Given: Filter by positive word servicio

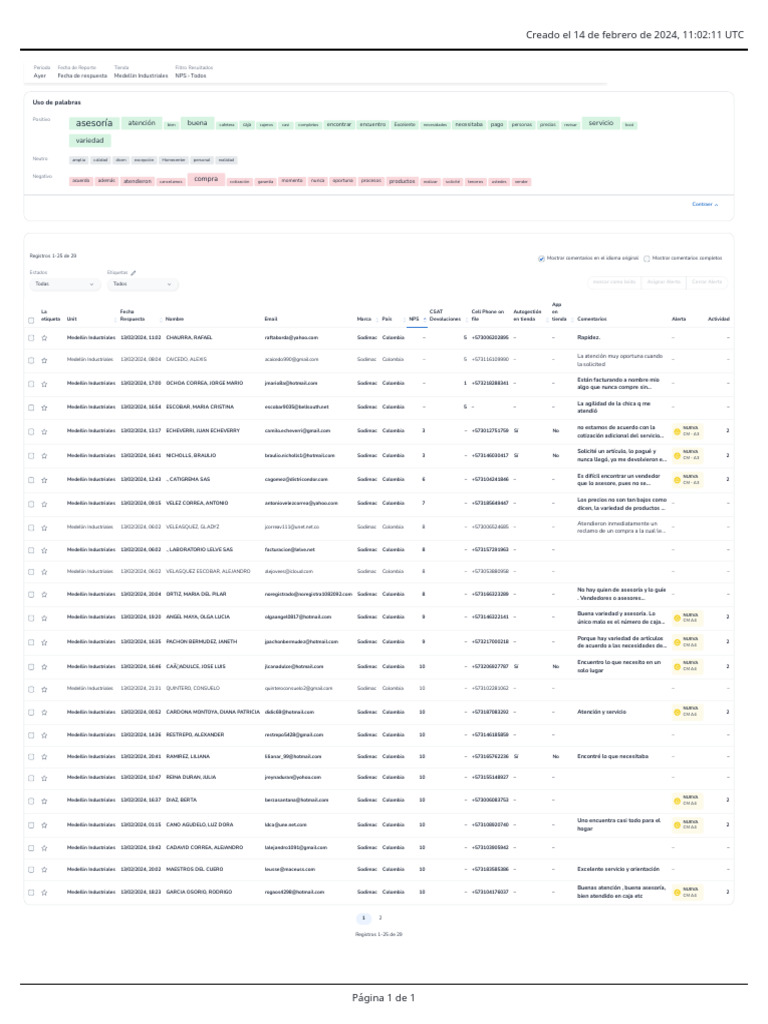Looking at the screenshot, I should [601, 123].
